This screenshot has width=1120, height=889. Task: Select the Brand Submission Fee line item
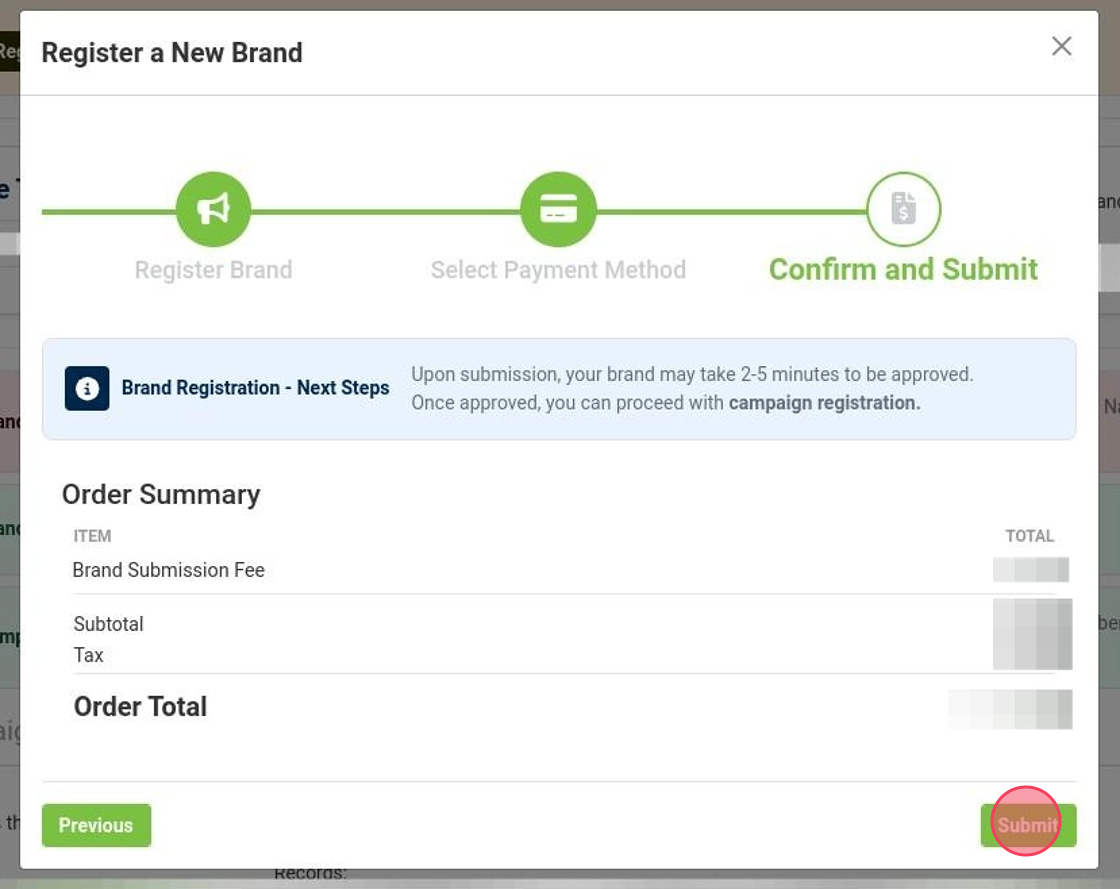click(168, 570)
